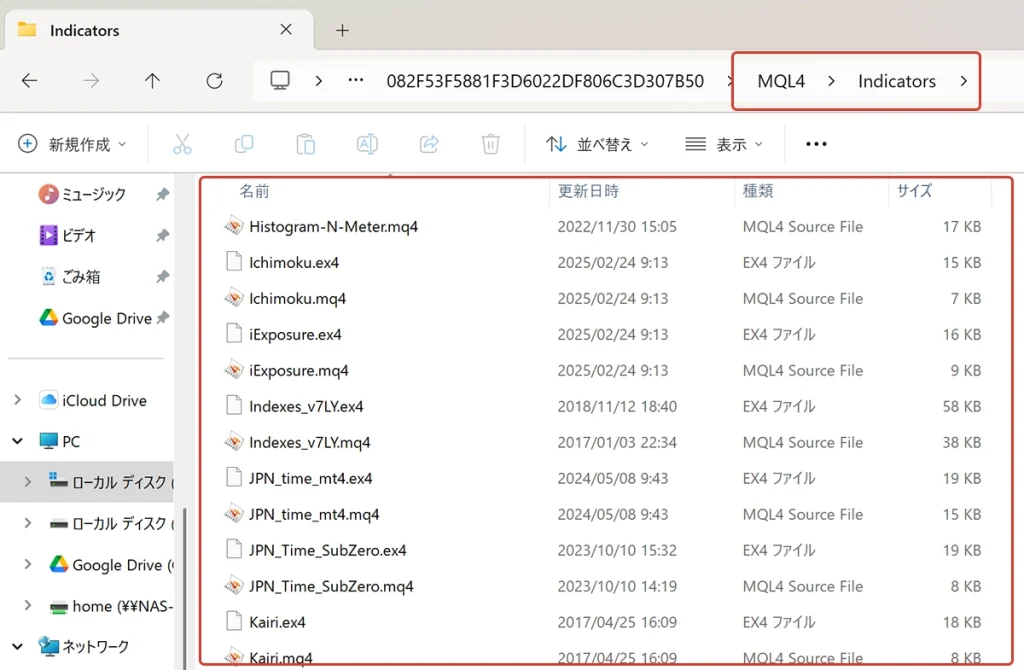Expand the home NAS network drive
This screenshot has width=1024, height=670.
[27, 605]
